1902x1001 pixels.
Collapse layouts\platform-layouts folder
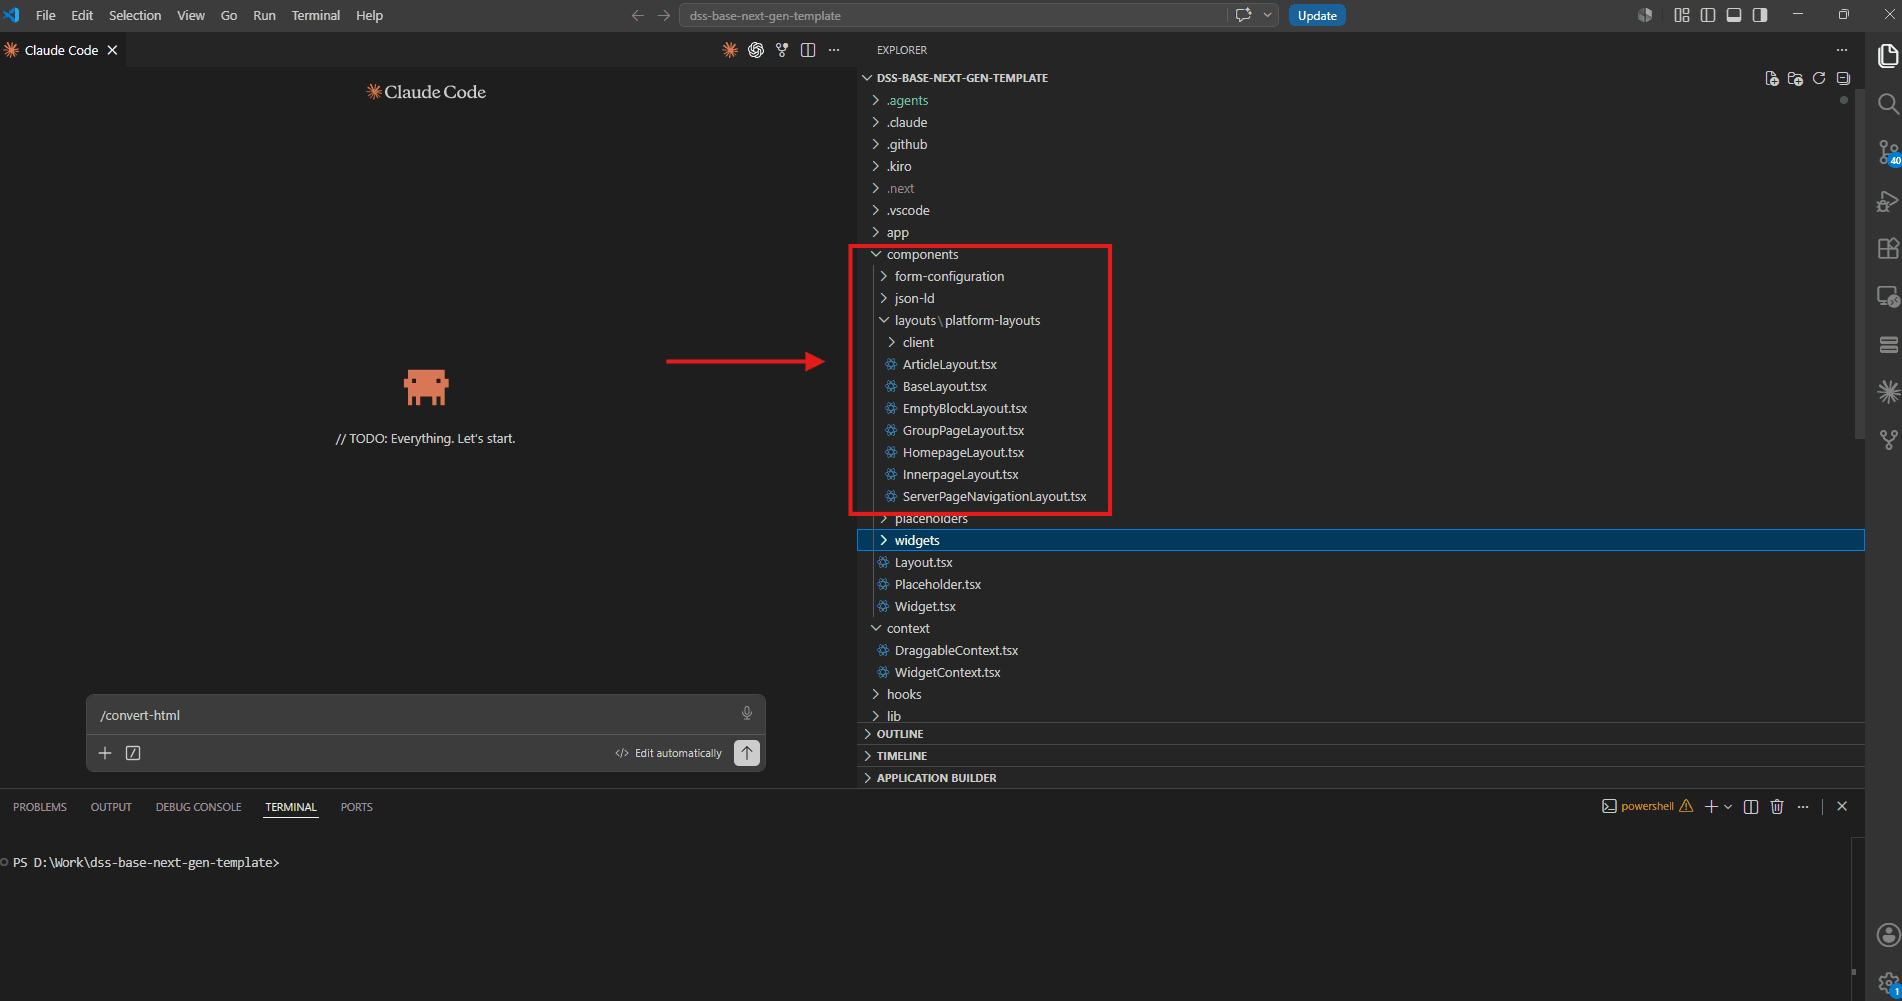click(x=1360, y=320)
